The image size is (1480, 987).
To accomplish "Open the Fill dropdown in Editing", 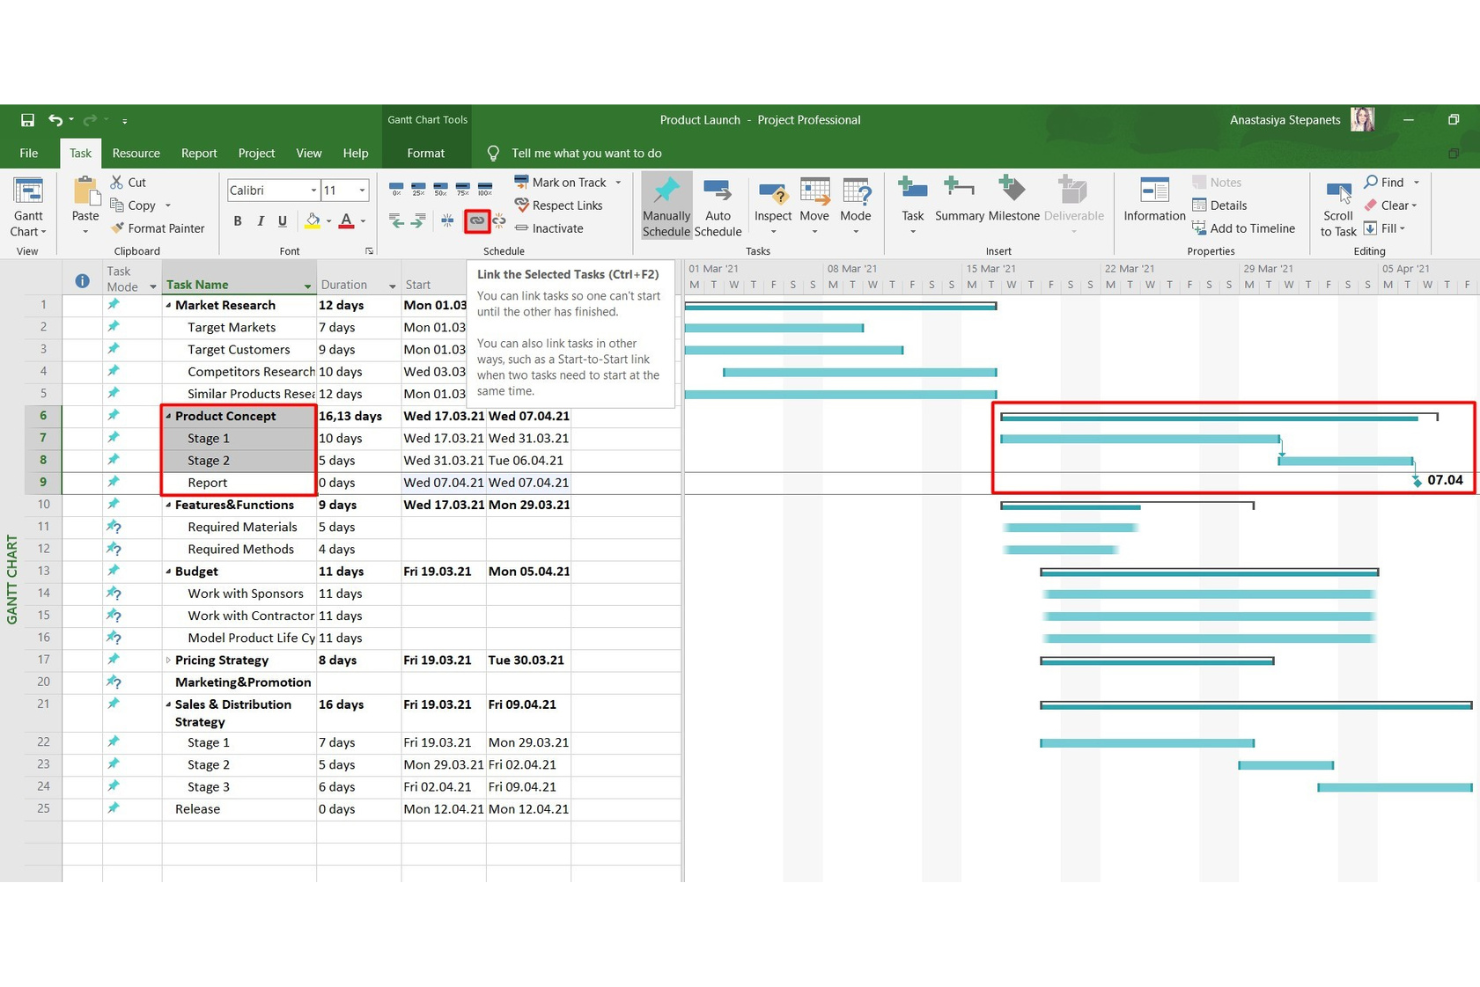I will [1385, 228].
